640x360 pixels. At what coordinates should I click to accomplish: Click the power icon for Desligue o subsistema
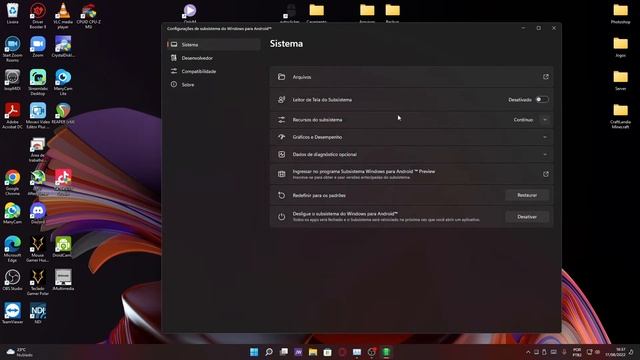coord(281,217)
